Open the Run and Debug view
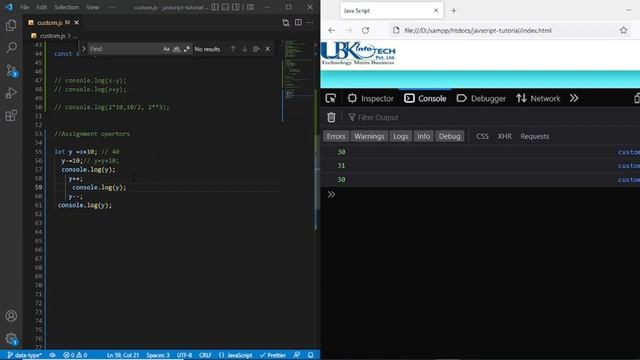This screenshot has height=360, width=640. tap(11, 93)
